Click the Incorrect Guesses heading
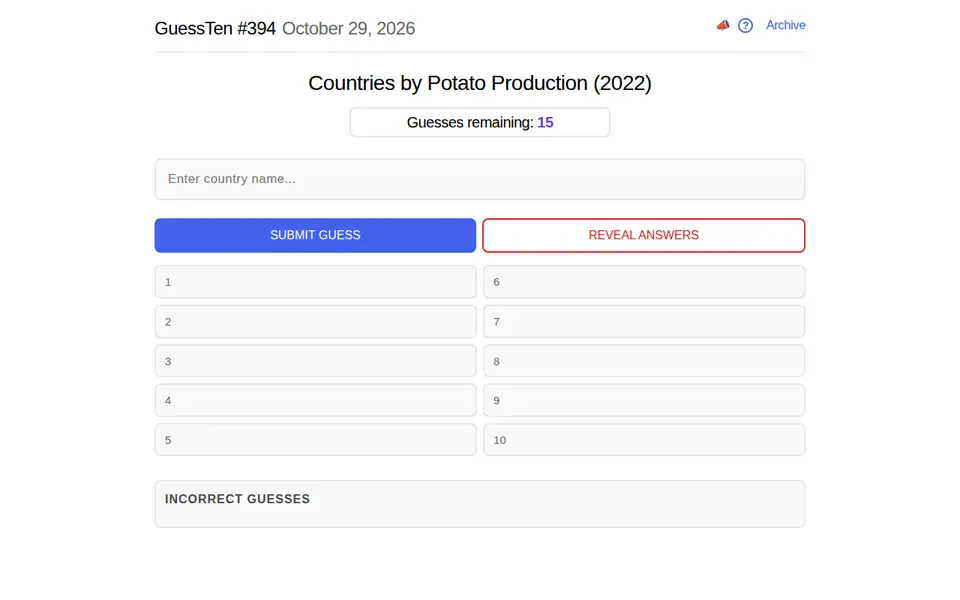The width and height of the screenshot is (960, 600). [237, 499]
